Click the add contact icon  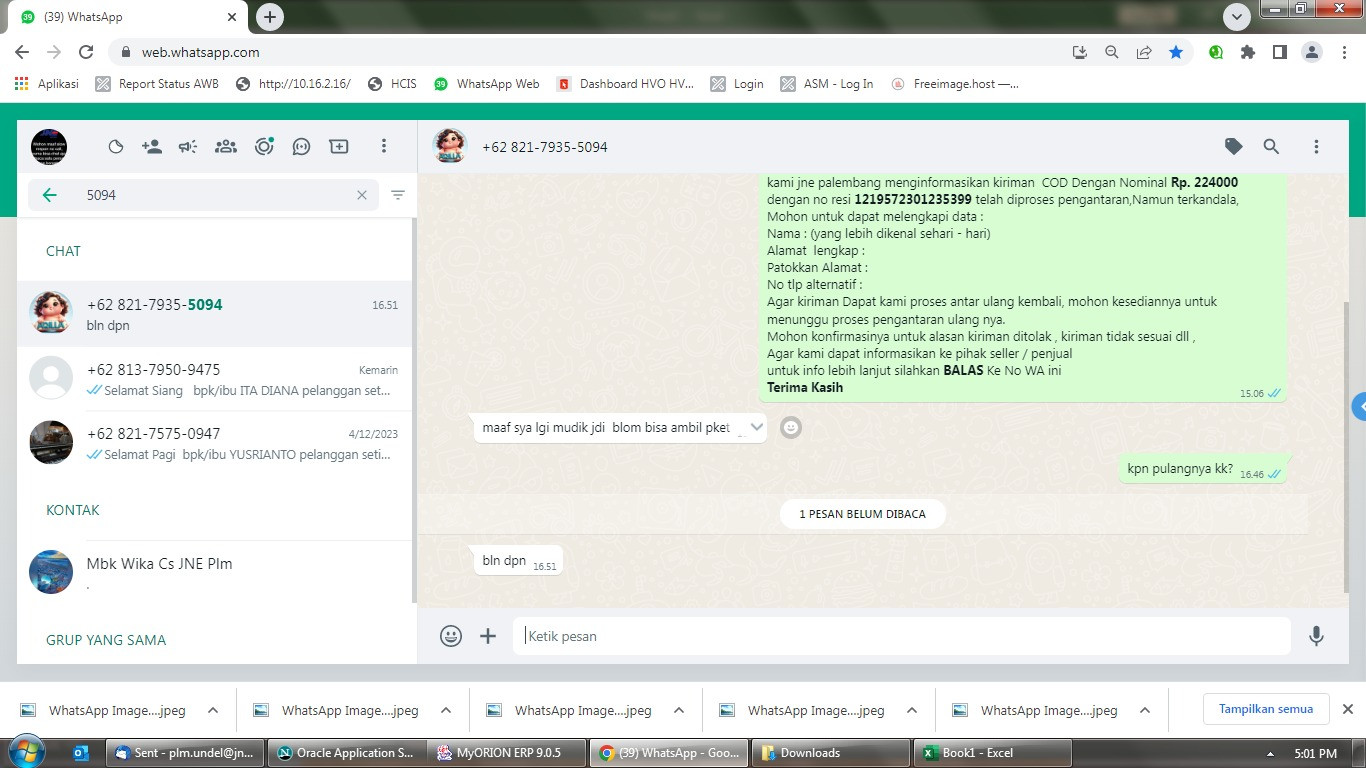point(152,147)
